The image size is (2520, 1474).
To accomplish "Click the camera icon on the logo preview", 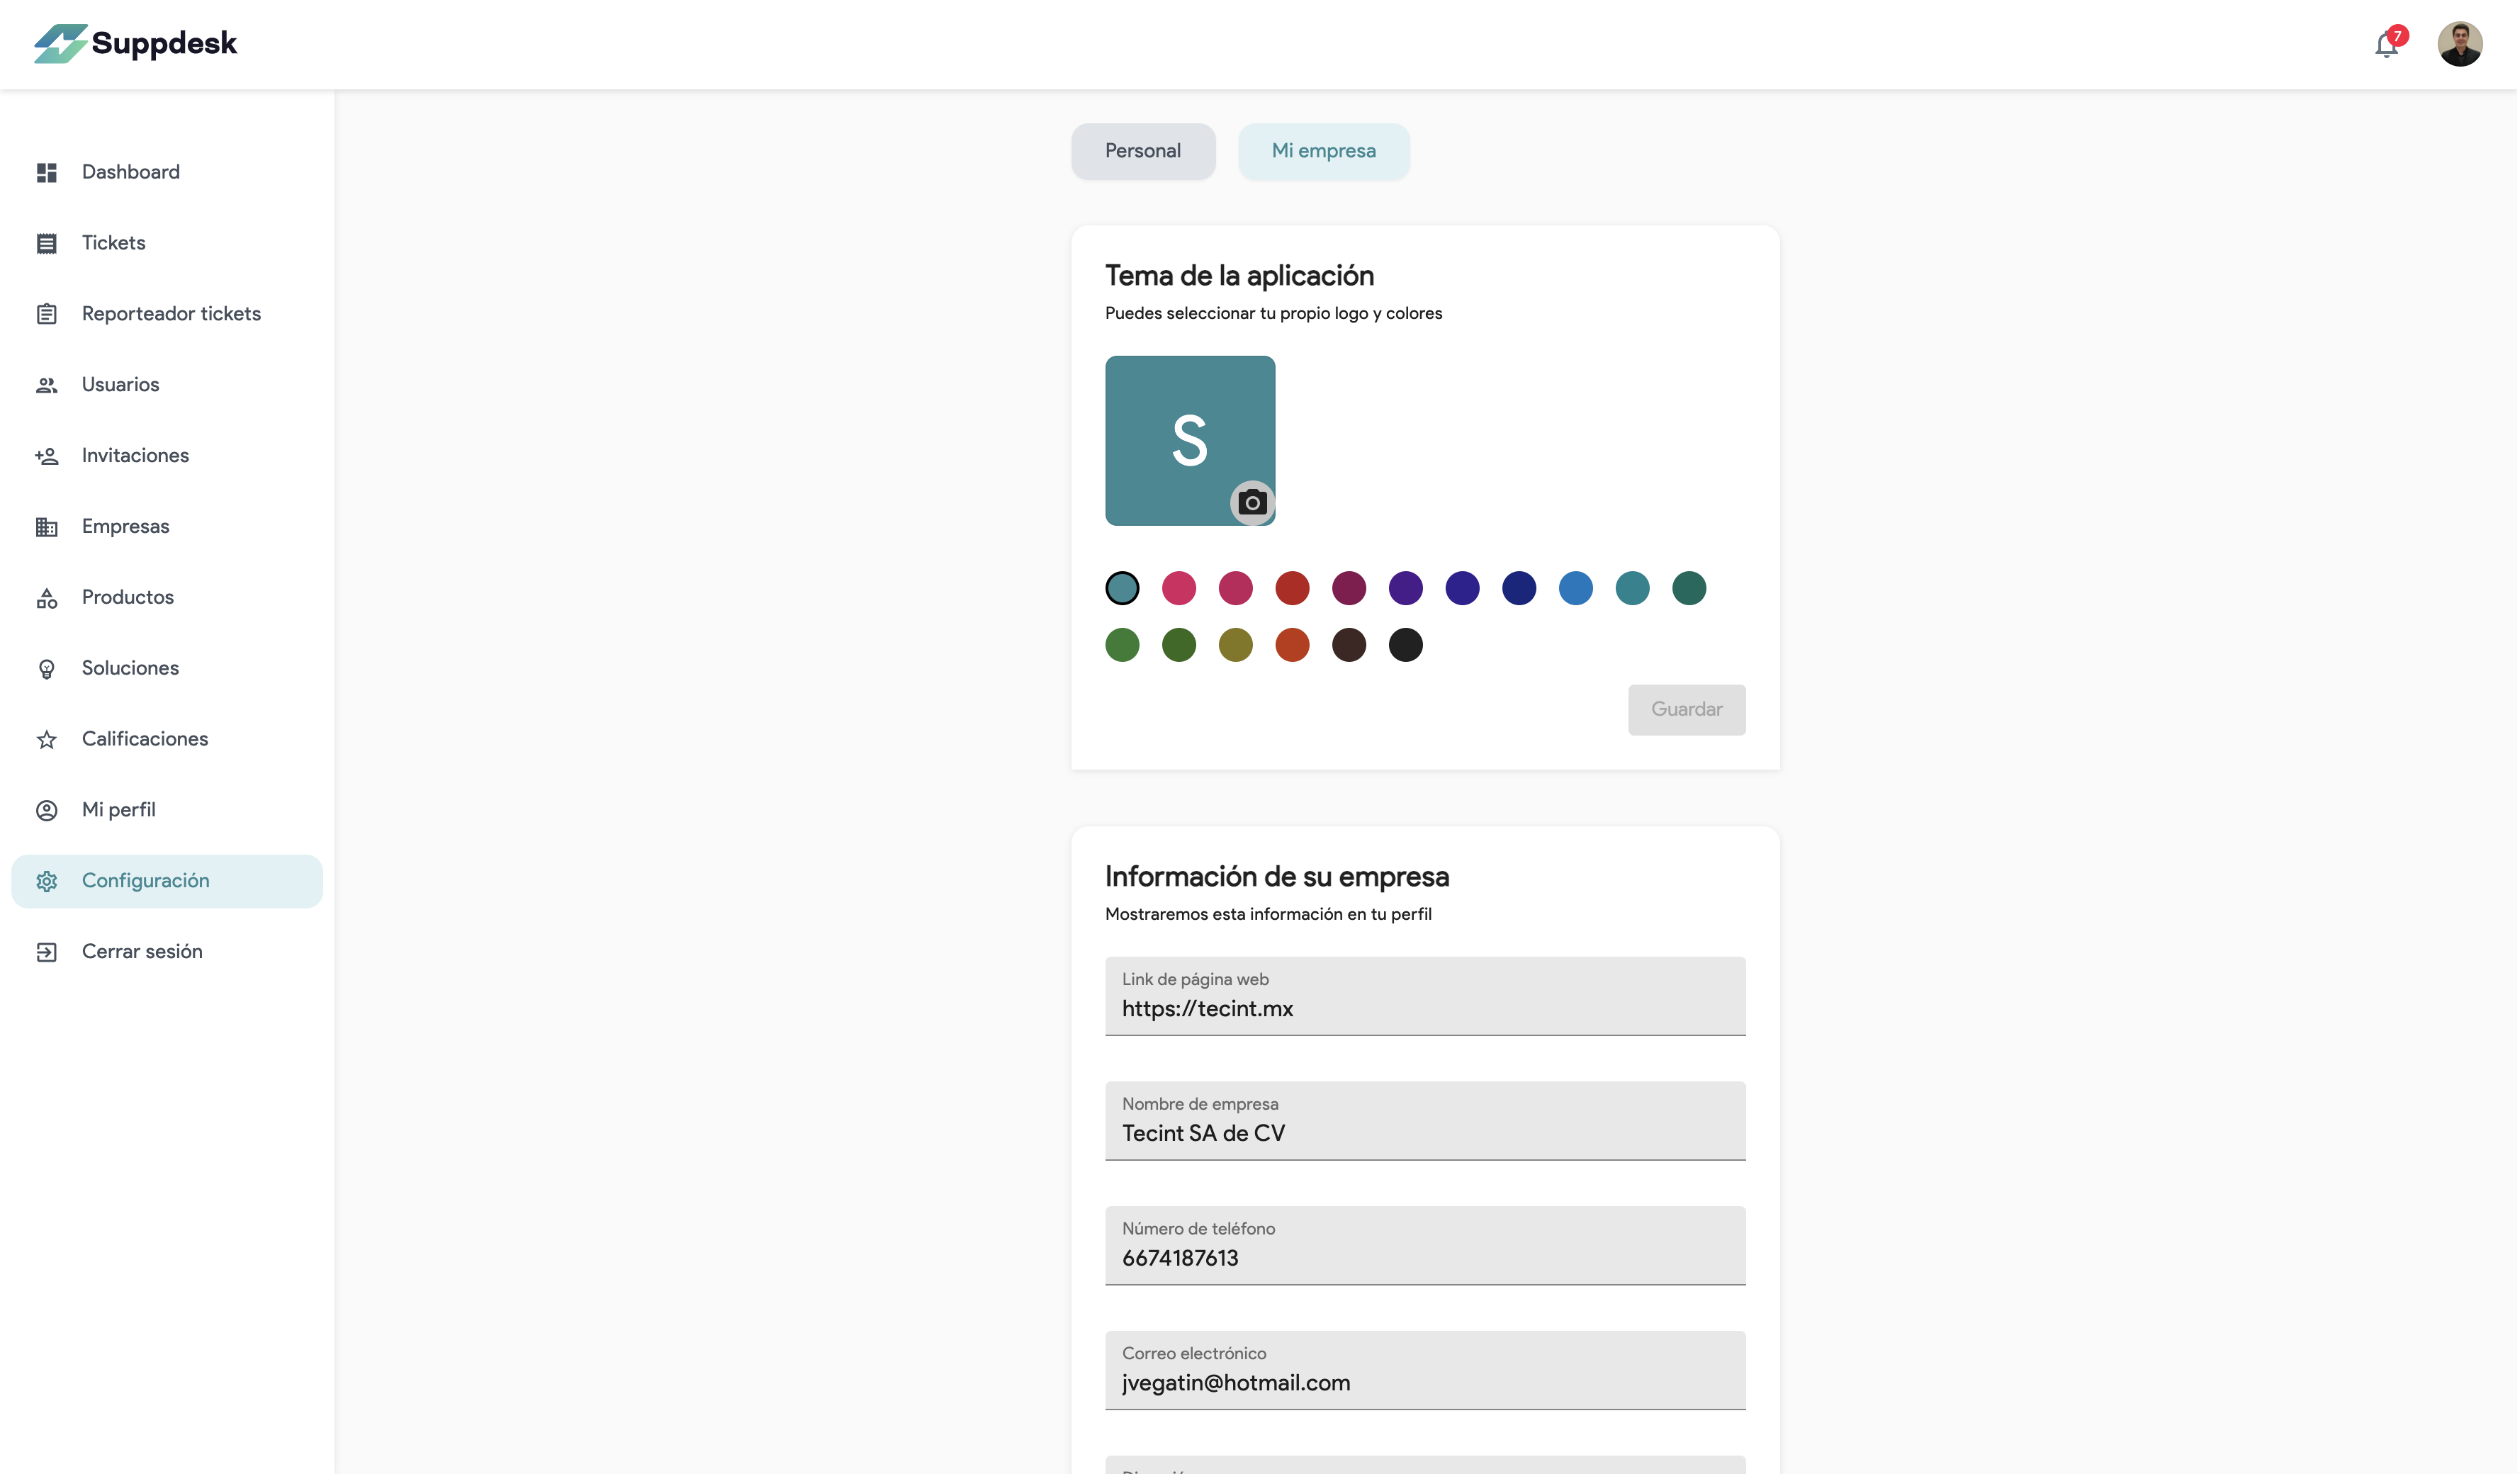I will click(1252, 503).
